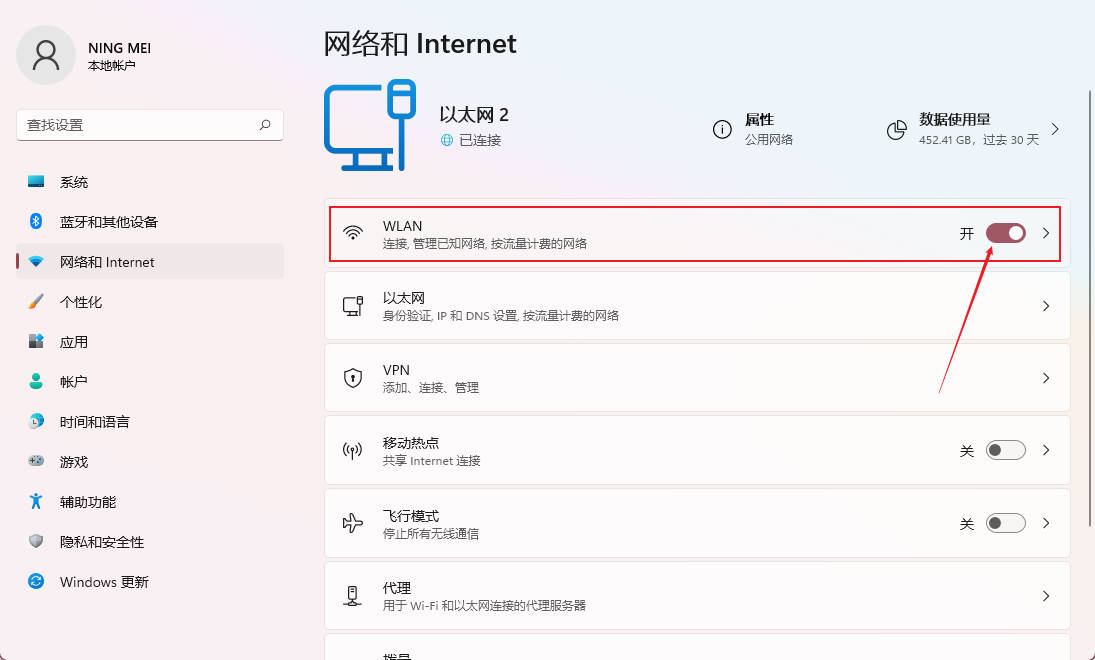Click the clock globe icon for 时间和语言

point(36,421)
